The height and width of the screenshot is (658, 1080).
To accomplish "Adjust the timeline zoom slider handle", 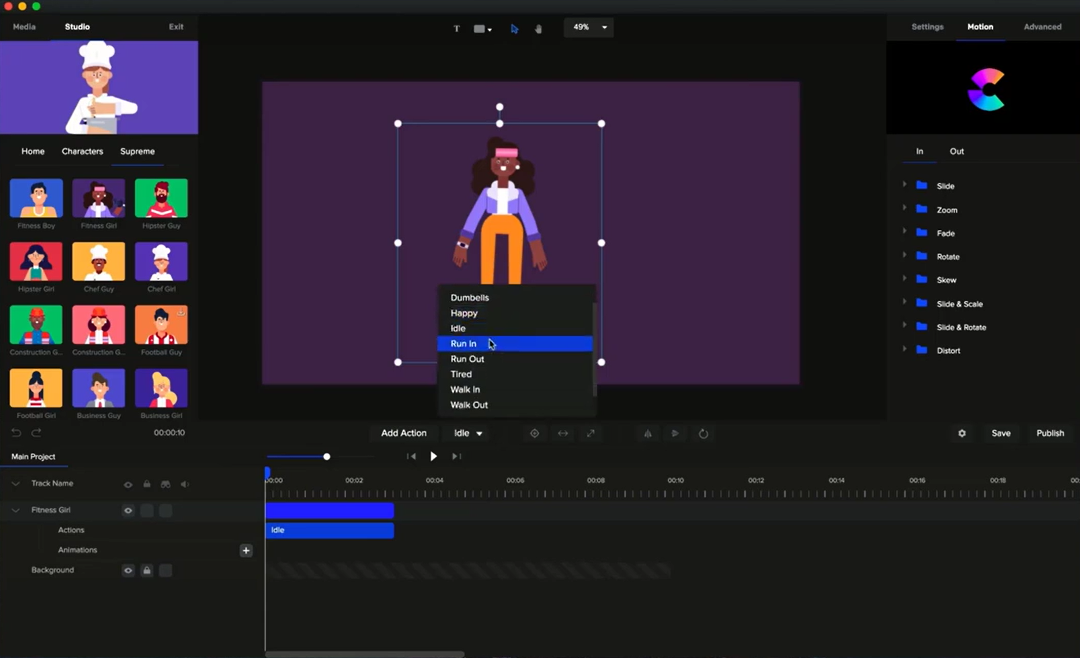I will [326, 456].
